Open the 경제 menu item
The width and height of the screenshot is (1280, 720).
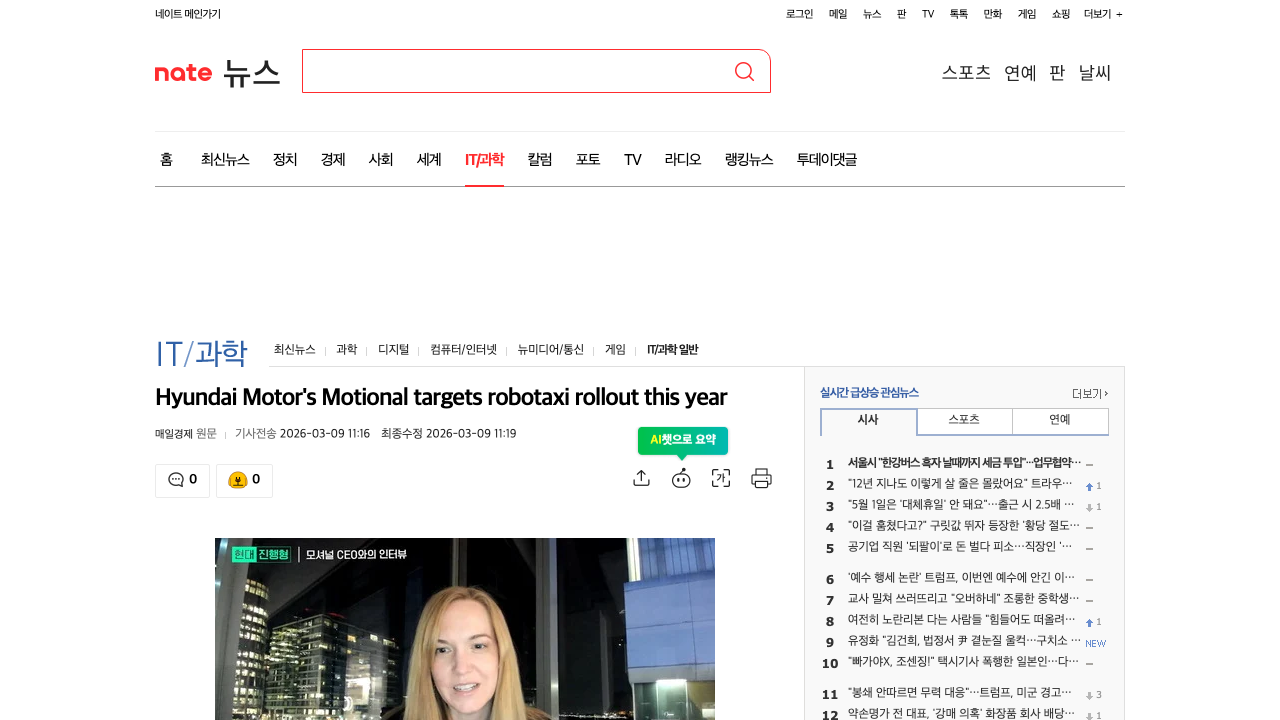pos(333,159)
